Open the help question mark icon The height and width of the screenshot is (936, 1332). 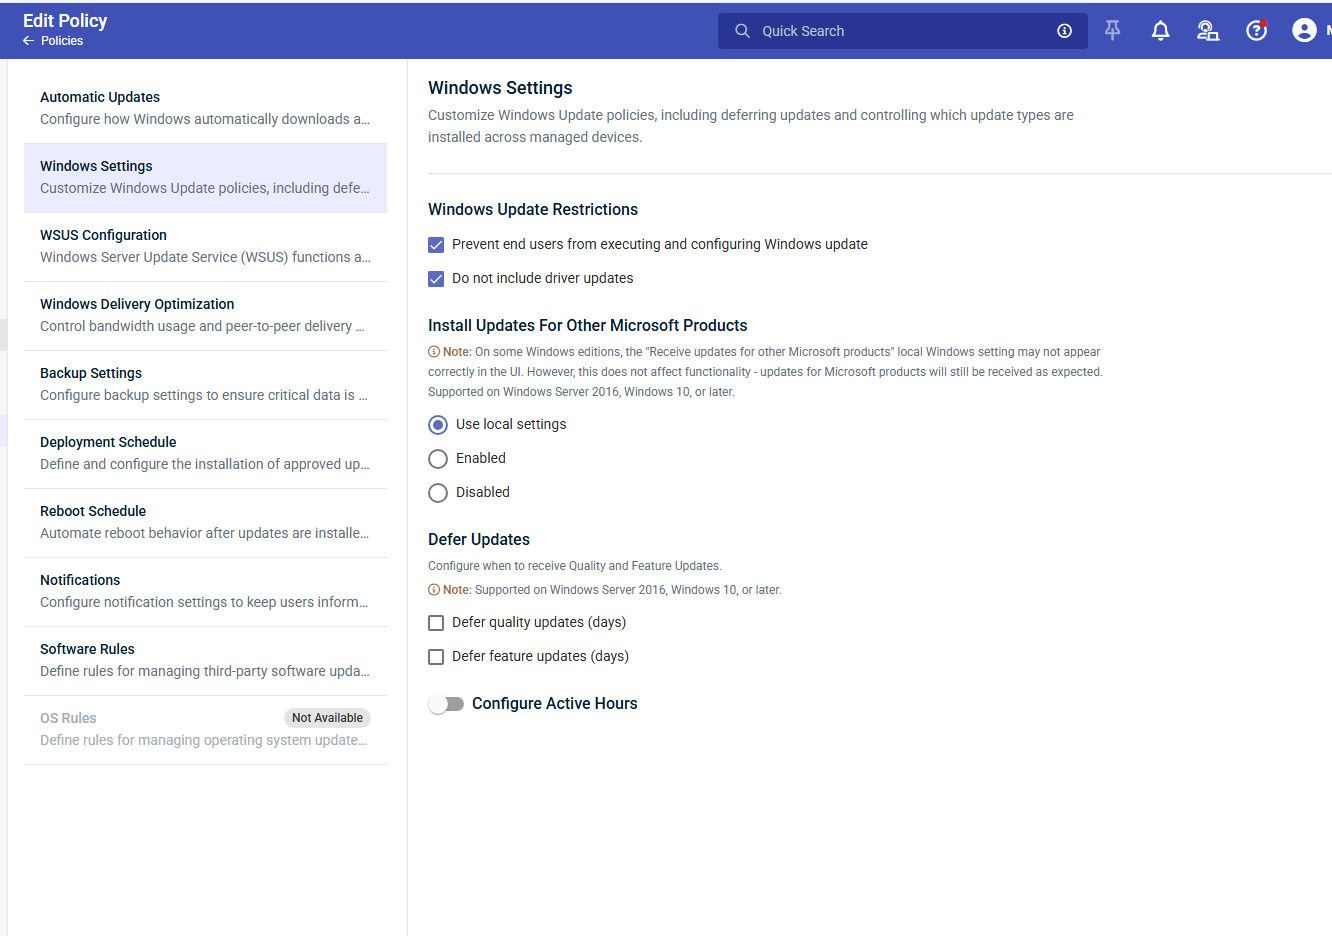1256,31
